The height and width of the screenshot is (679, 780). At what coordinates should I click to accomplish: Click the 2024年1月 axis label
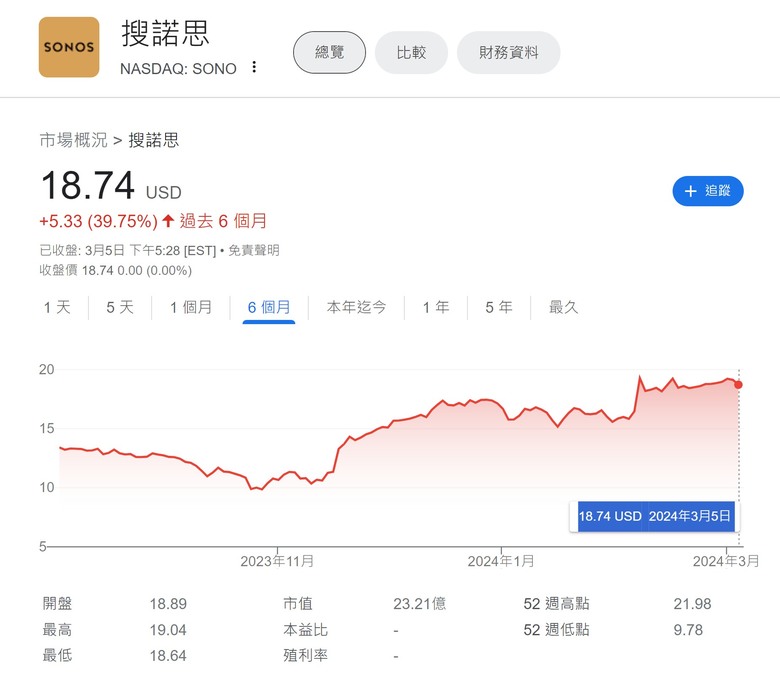click(x=501, y=562)
